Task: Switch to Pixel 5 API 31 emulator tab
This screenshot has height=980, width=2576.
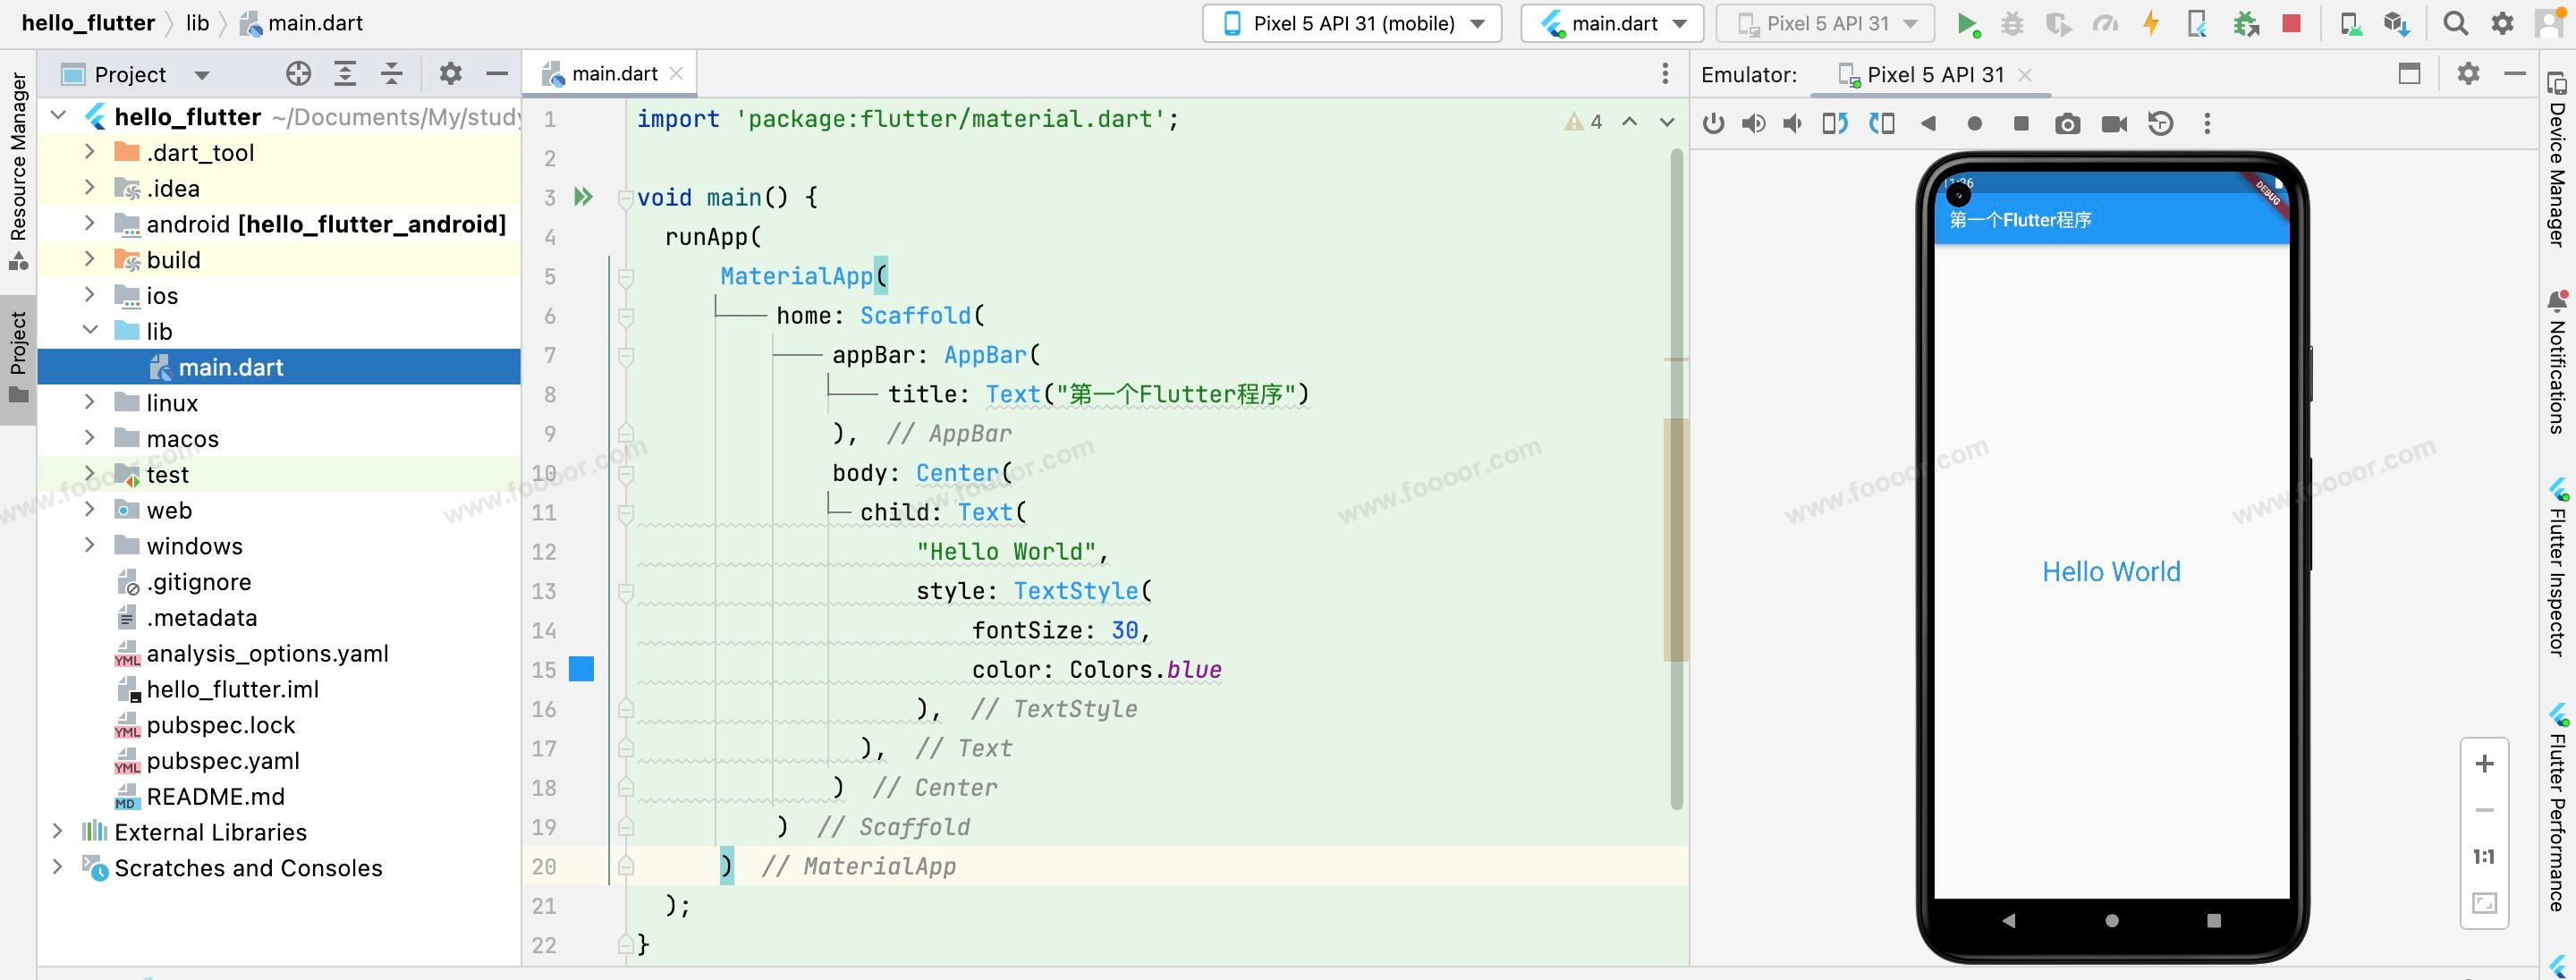Action: click(x=1934, y=75)
